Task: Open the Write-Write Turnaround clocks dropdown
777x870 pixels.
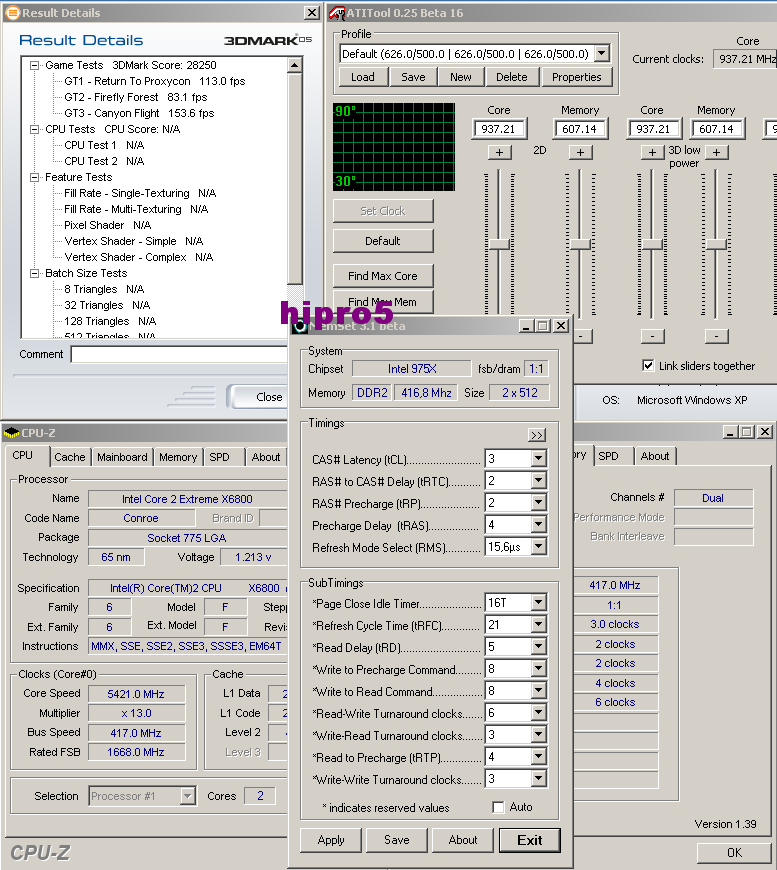Action: [538, 779]
